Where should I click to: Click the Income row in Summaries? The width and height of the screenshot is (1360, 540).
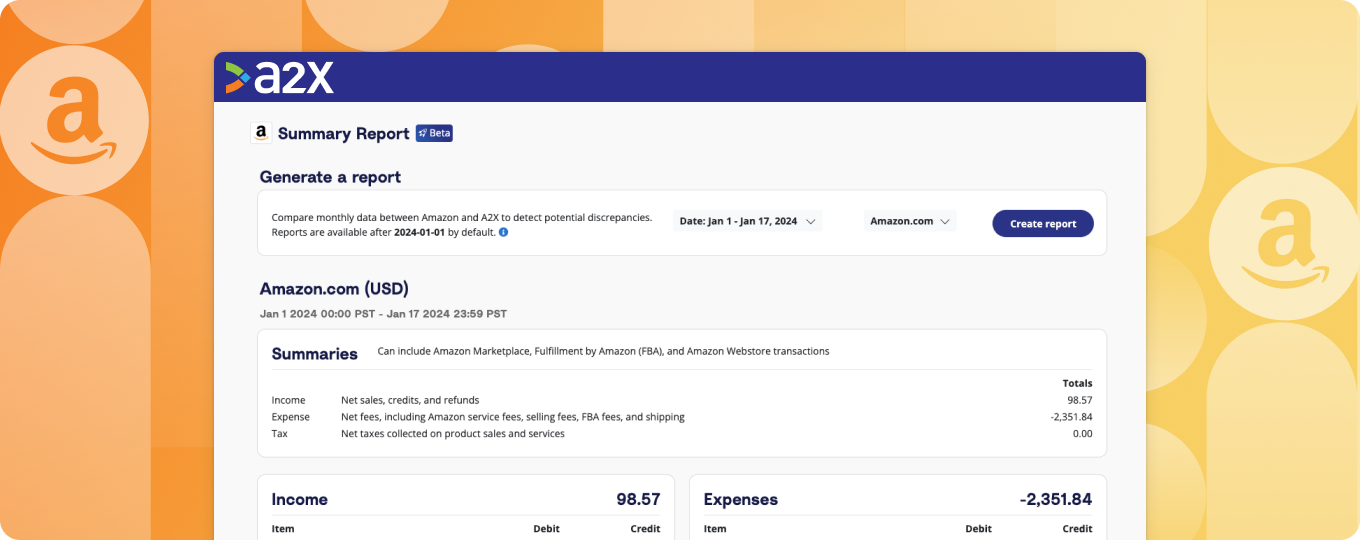[x=288, y=400]
